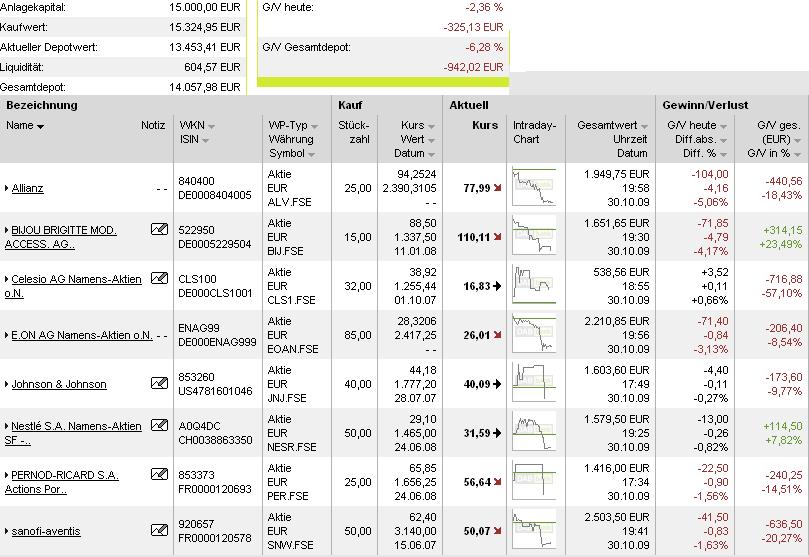Open the Celesio intraday chart thumbnail
Image resolution: width=809 pixels, height=557 pixels.
[x=534, y=285]
